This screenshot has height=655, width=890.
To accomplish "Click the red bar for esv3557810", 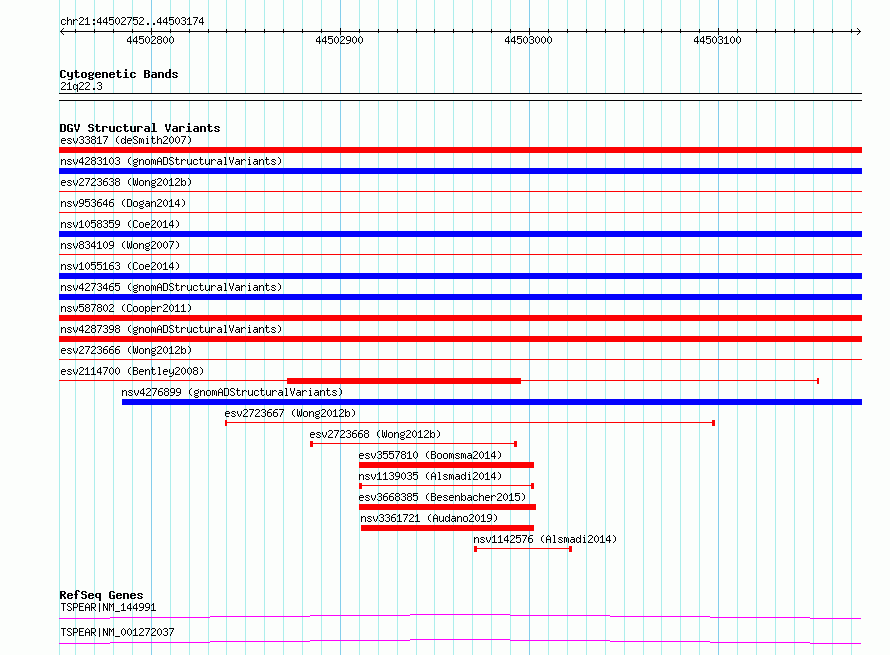I will (x=446, y=465).
